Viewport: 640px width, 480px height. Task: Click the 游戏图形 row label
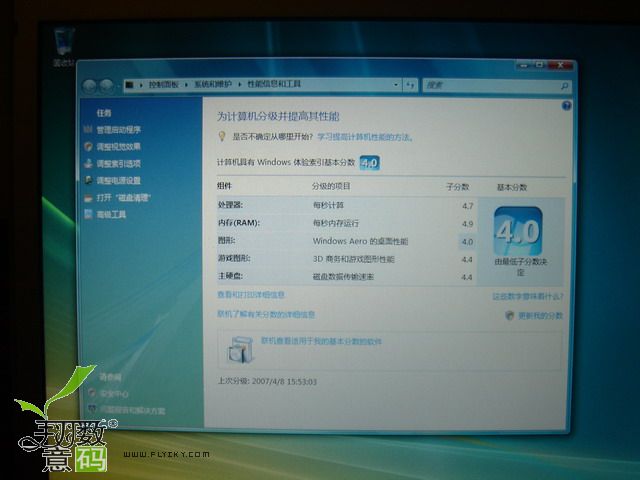click(234, 258)
